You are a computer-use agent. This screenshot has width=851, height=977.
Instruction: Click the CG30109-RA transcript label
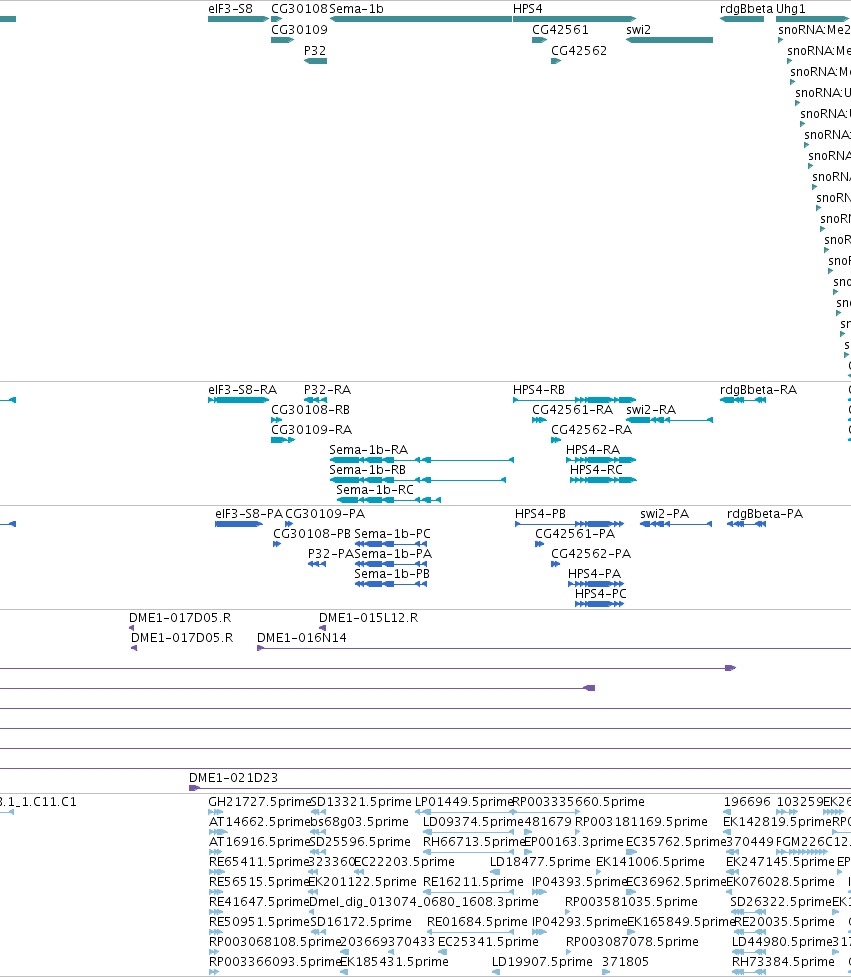coord(311,430)
